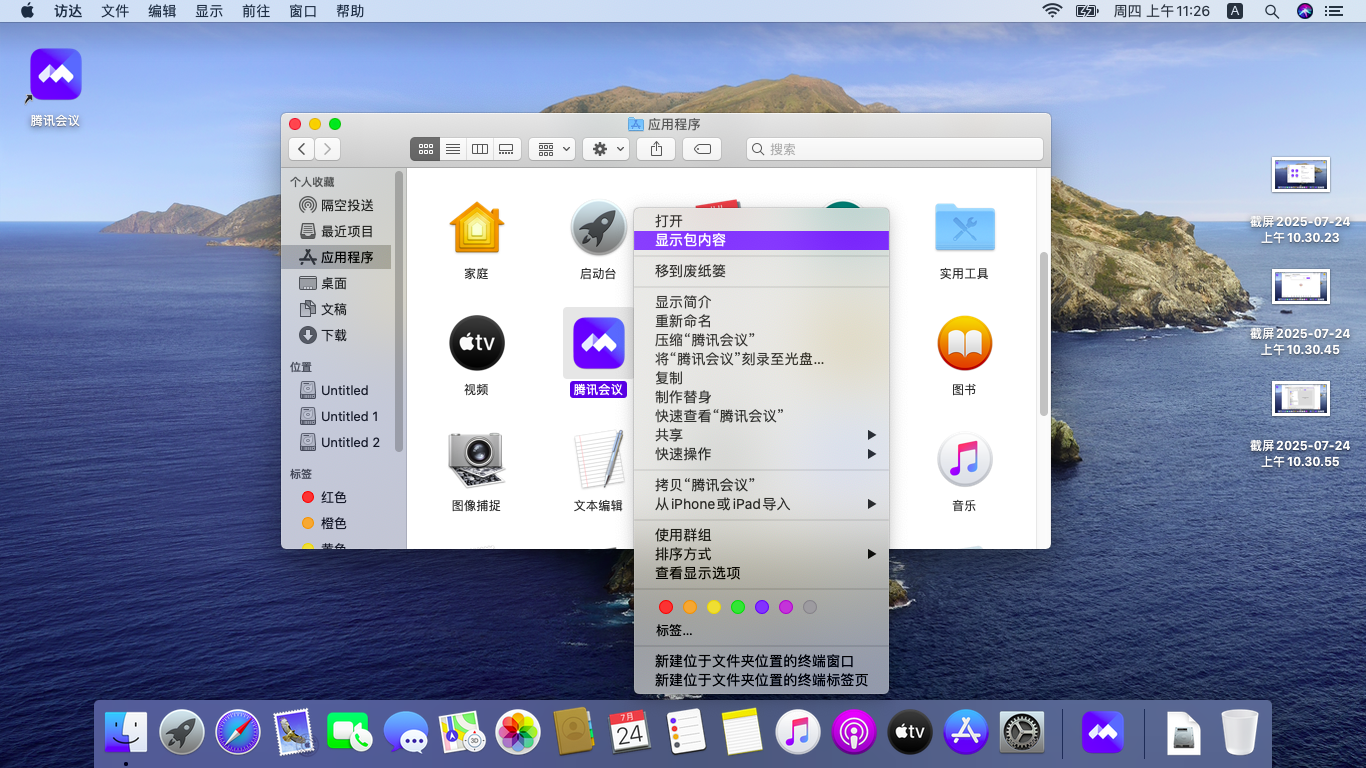Select the 实用工具 utilities folder
This screenshot has height=768, width=1366.
pos(964,228)
